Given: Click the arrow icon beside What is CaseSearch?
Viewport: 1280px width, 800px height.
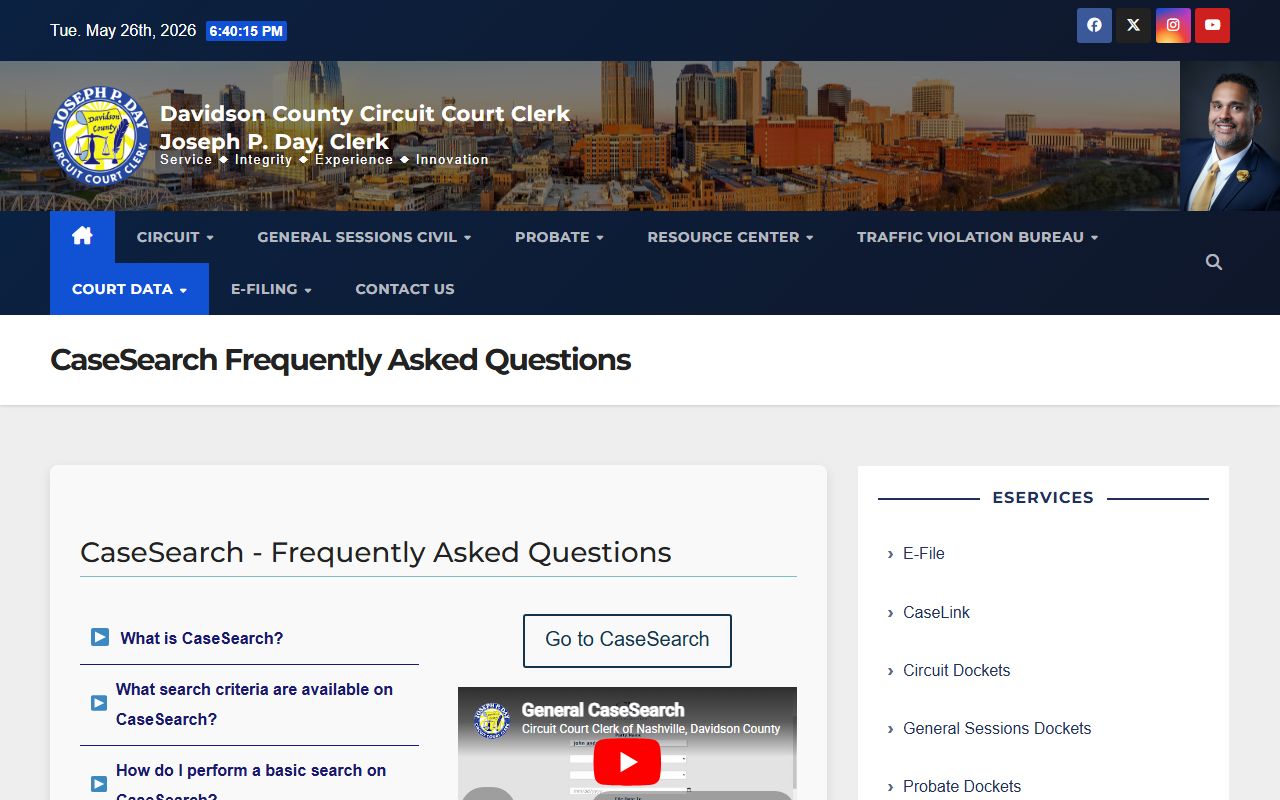Looking at the screenshot, I should [x=100, y=637].
